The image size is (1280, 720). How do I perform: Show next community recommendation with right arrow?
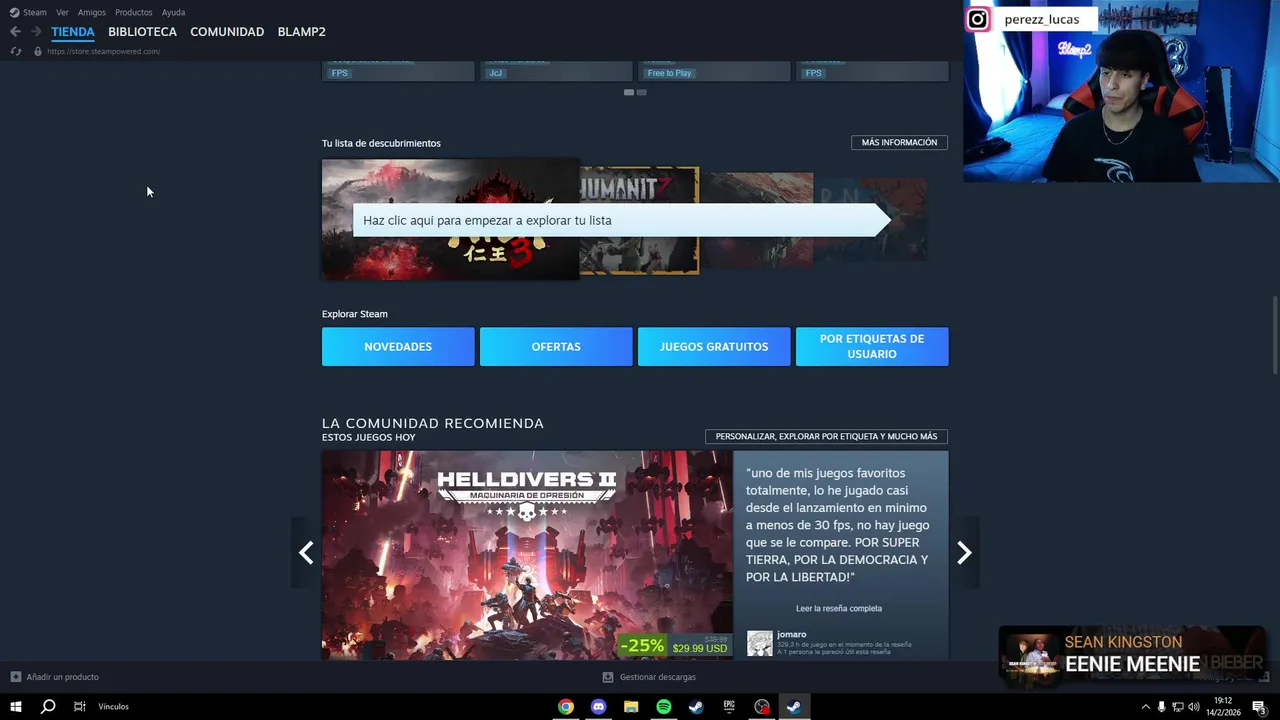click(x=964, y=553)
